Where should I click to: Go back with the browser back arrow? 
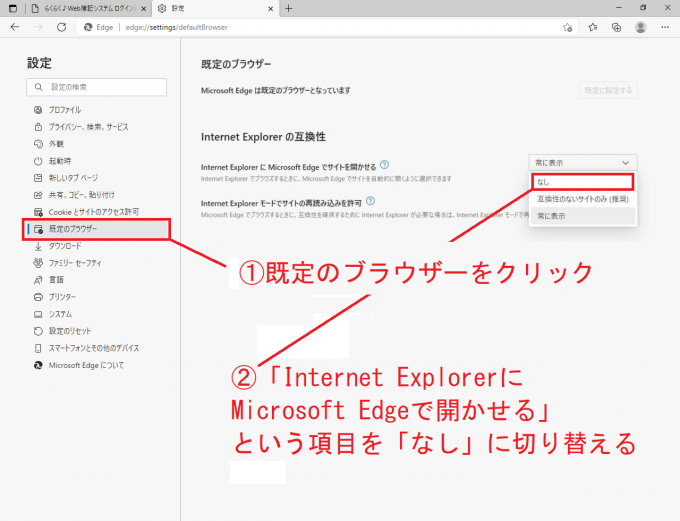point(15,27)
